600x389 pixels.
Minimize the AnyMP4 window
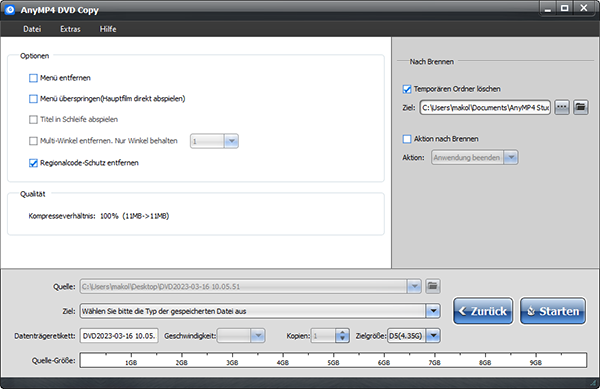tap(548, 9)
